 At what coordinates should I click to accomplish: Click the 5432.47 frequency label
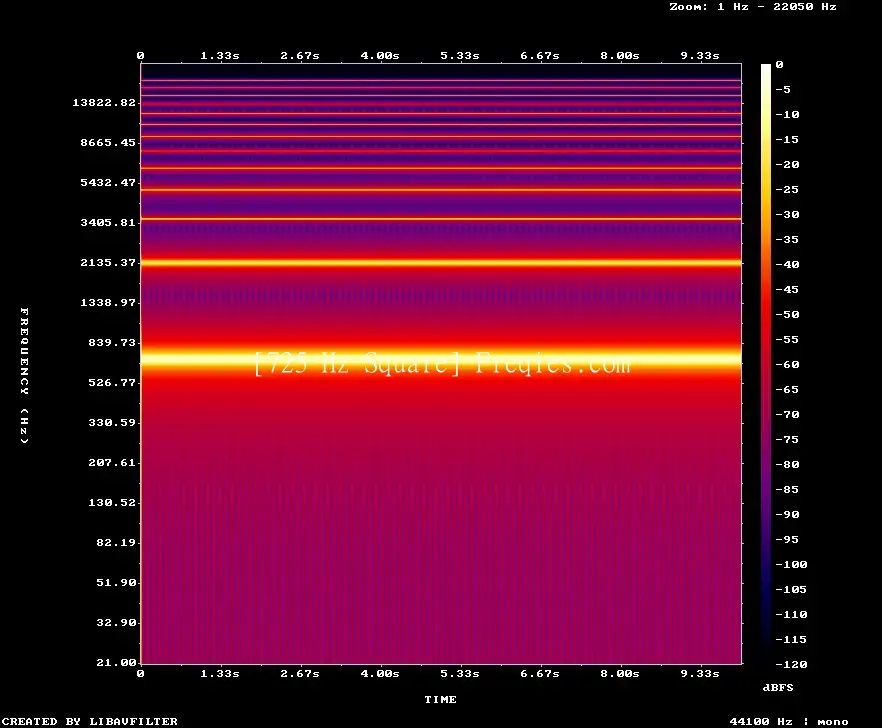click(x=108, y=182)
